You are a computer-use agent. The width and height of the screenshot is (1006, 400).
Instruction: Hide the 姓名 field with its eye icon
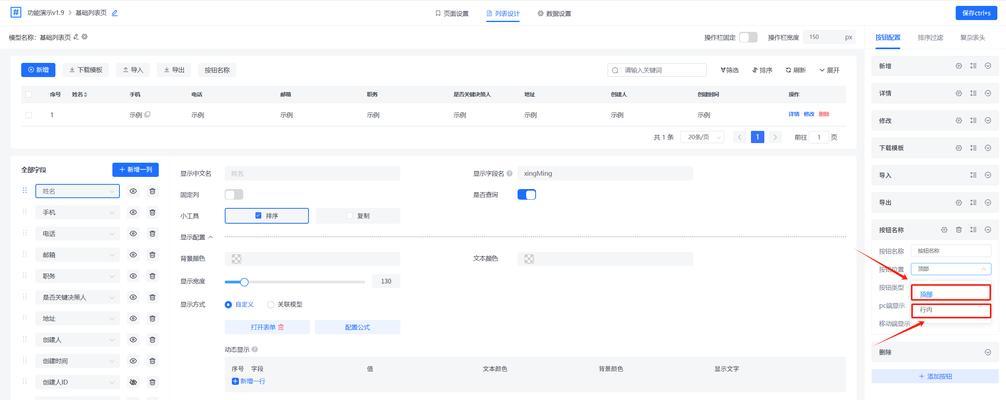coord(133,191)
